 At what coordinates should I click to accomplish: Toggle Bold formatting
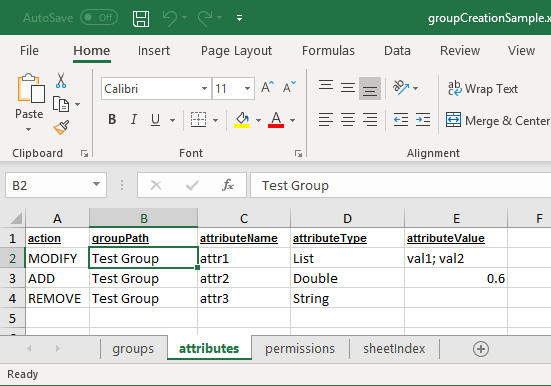point(112,120)
